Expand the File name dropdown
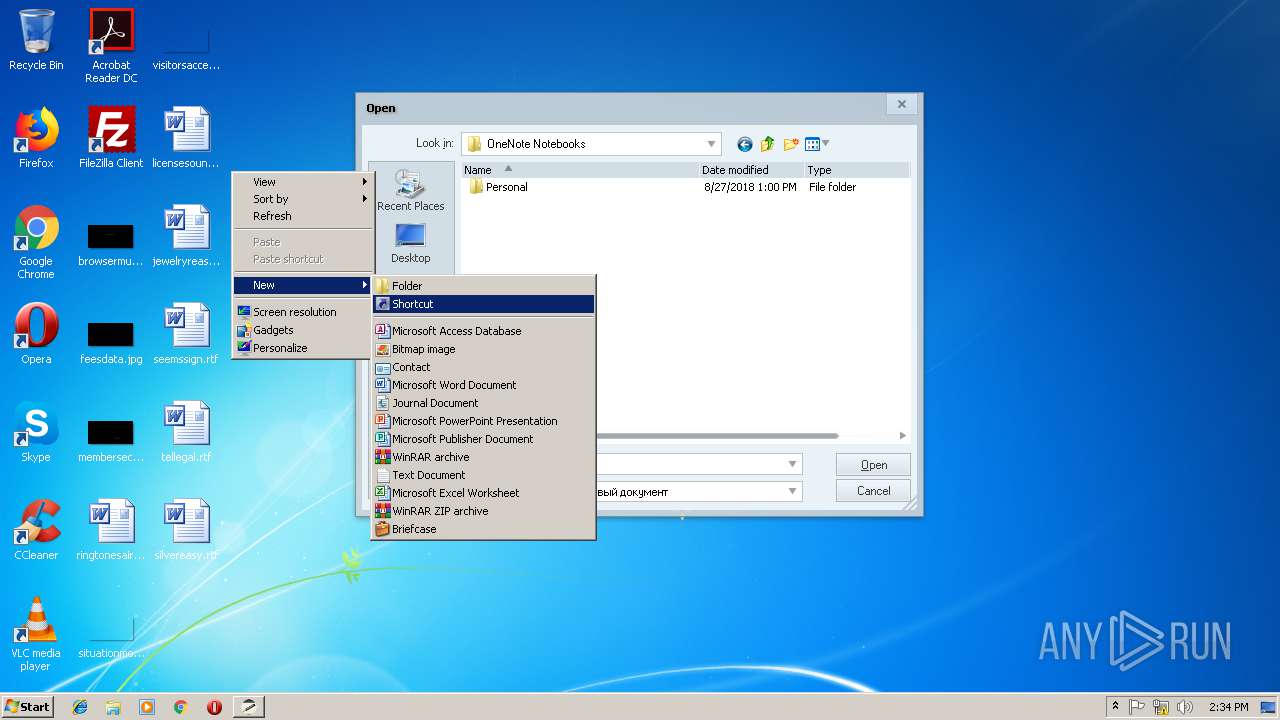 [x=793, y=464]
